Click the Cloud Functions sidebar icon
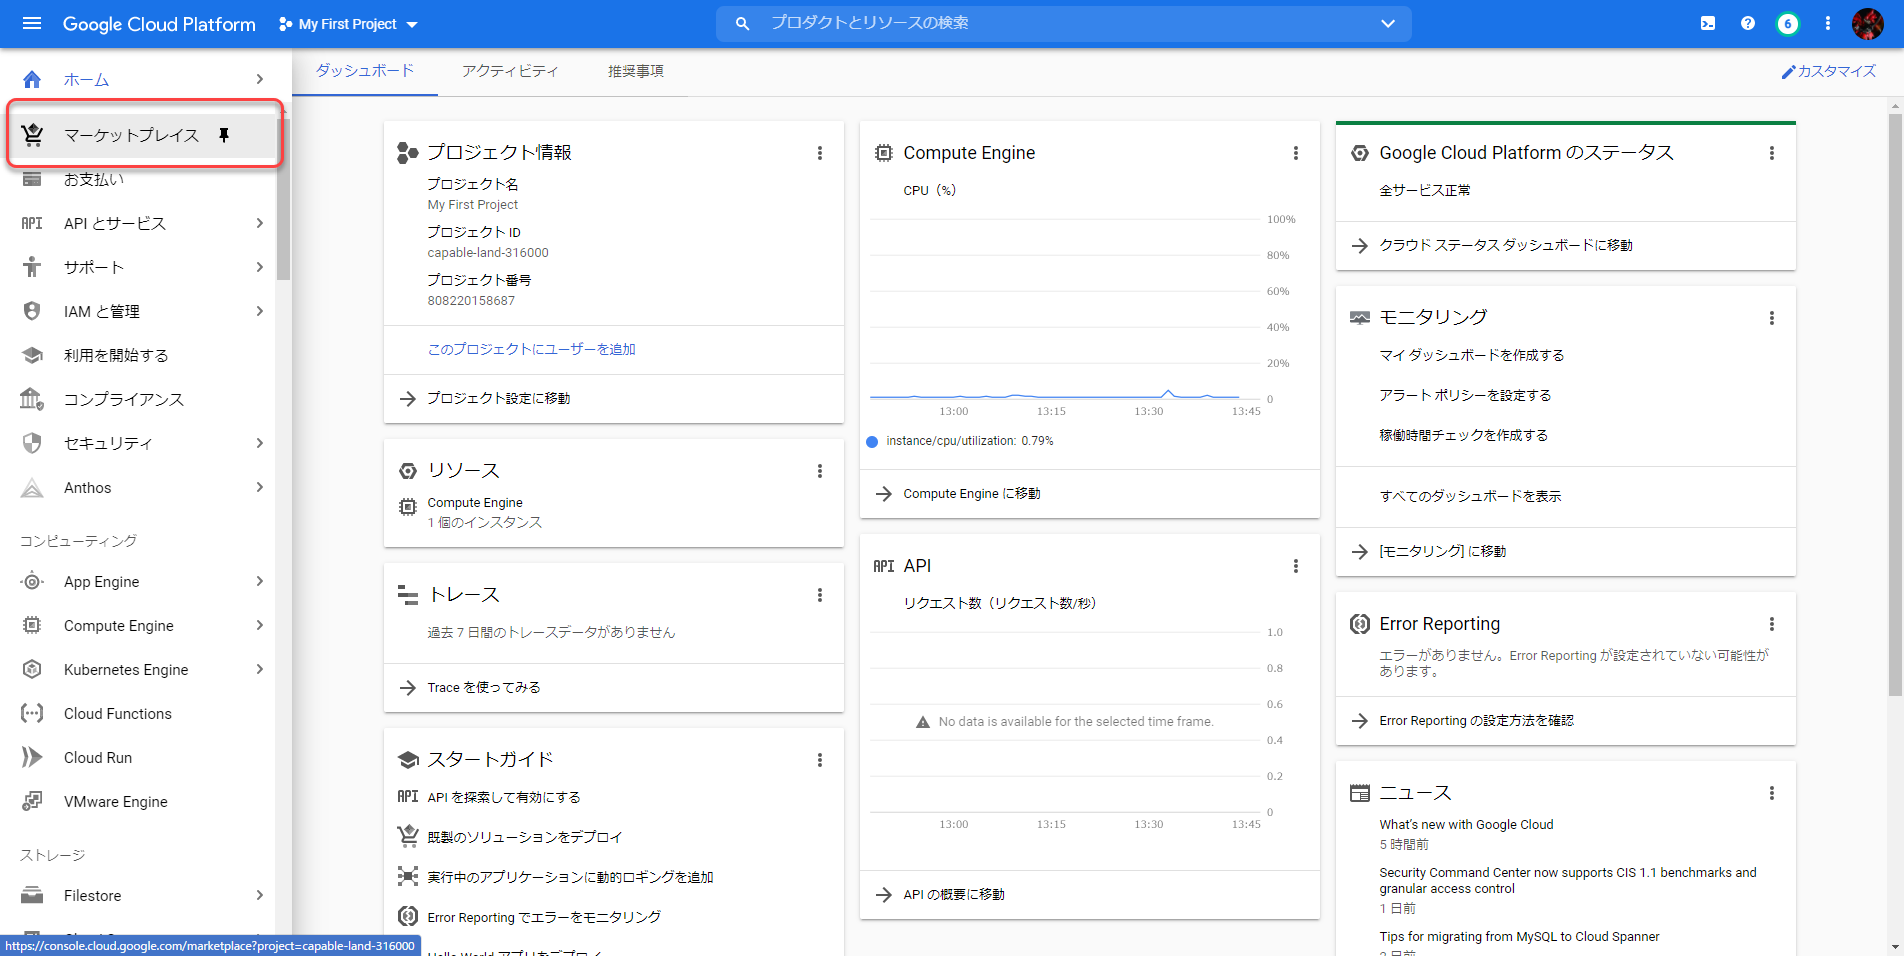Image resolution: width=1904 pixels, height=956 pixels. 32,713
